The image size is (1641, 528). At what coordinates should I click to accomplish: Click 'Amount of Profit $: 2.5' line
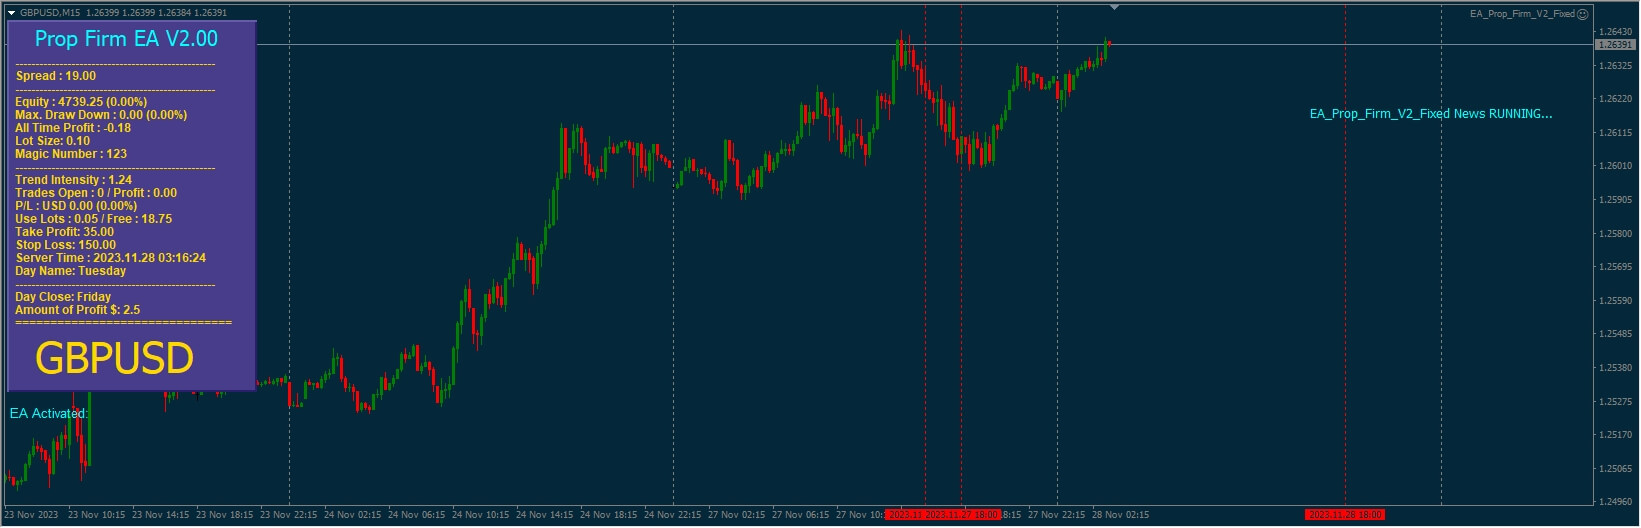click(x=77, y=310)
